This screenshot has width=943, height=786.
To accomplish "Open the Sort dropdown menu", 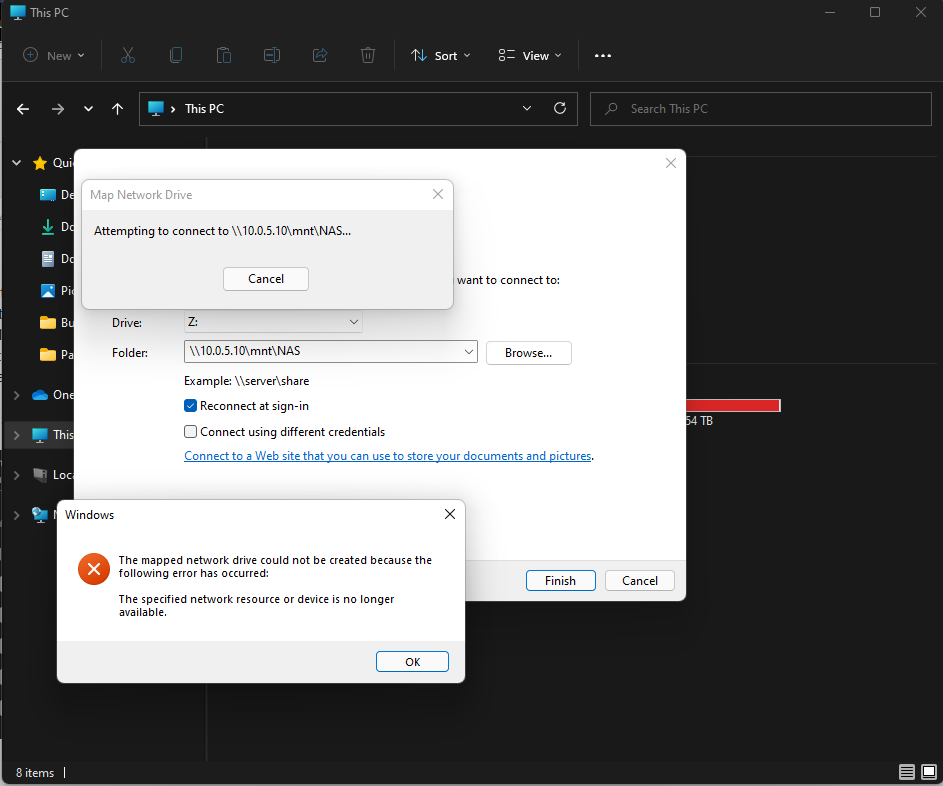I will click(440, 55).
